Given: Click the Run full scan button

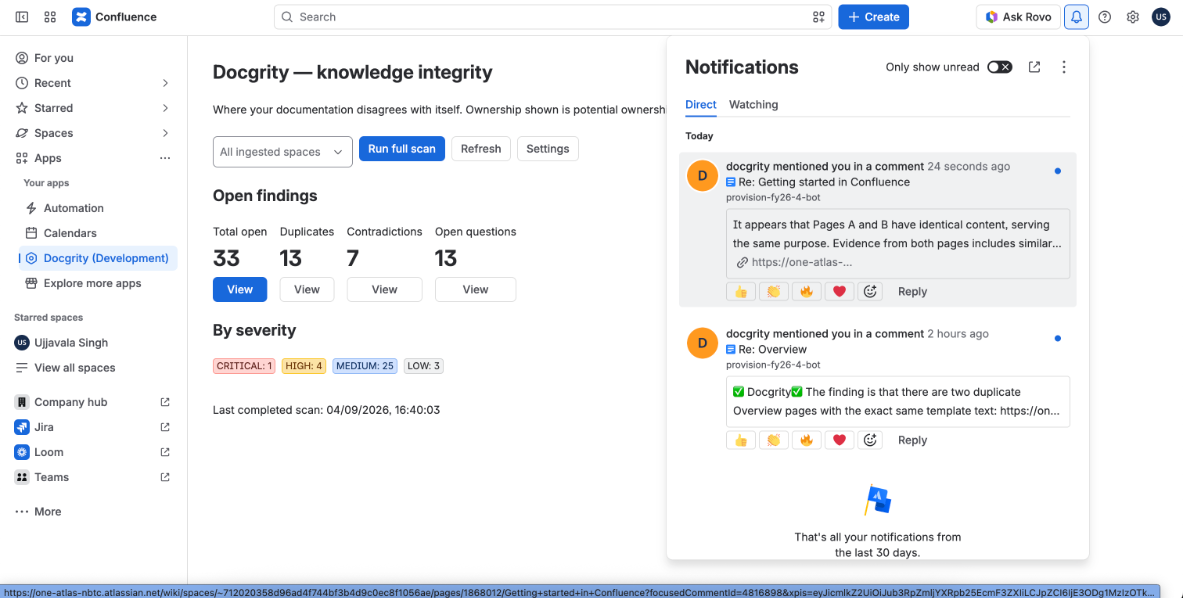Looking at the screenshot, I should click(402, 149).
